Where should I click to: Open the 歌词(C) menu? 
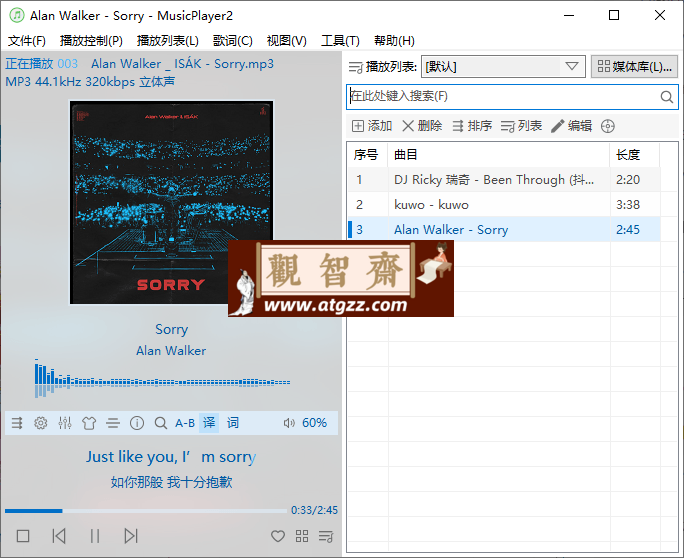click(x=233, y=41)
